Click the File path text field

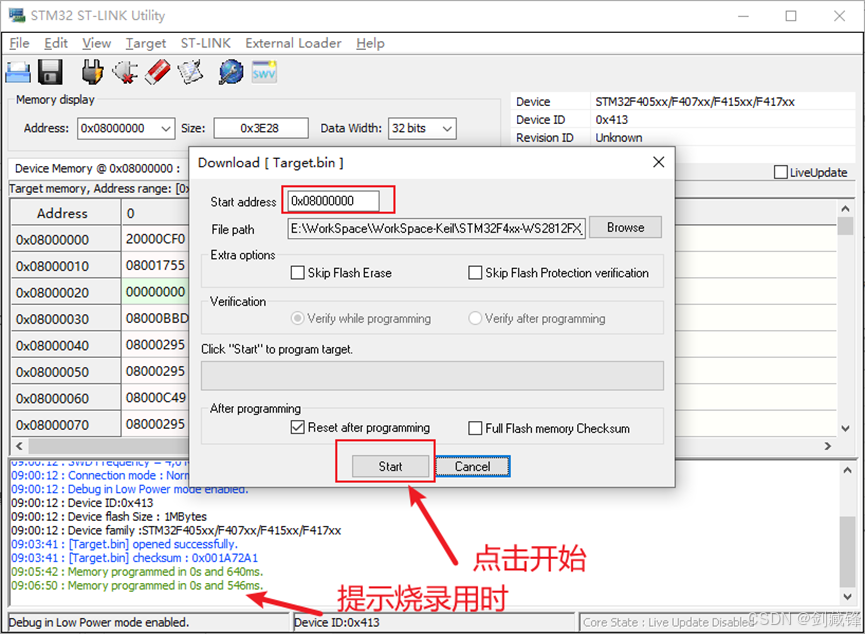point(436,228)
